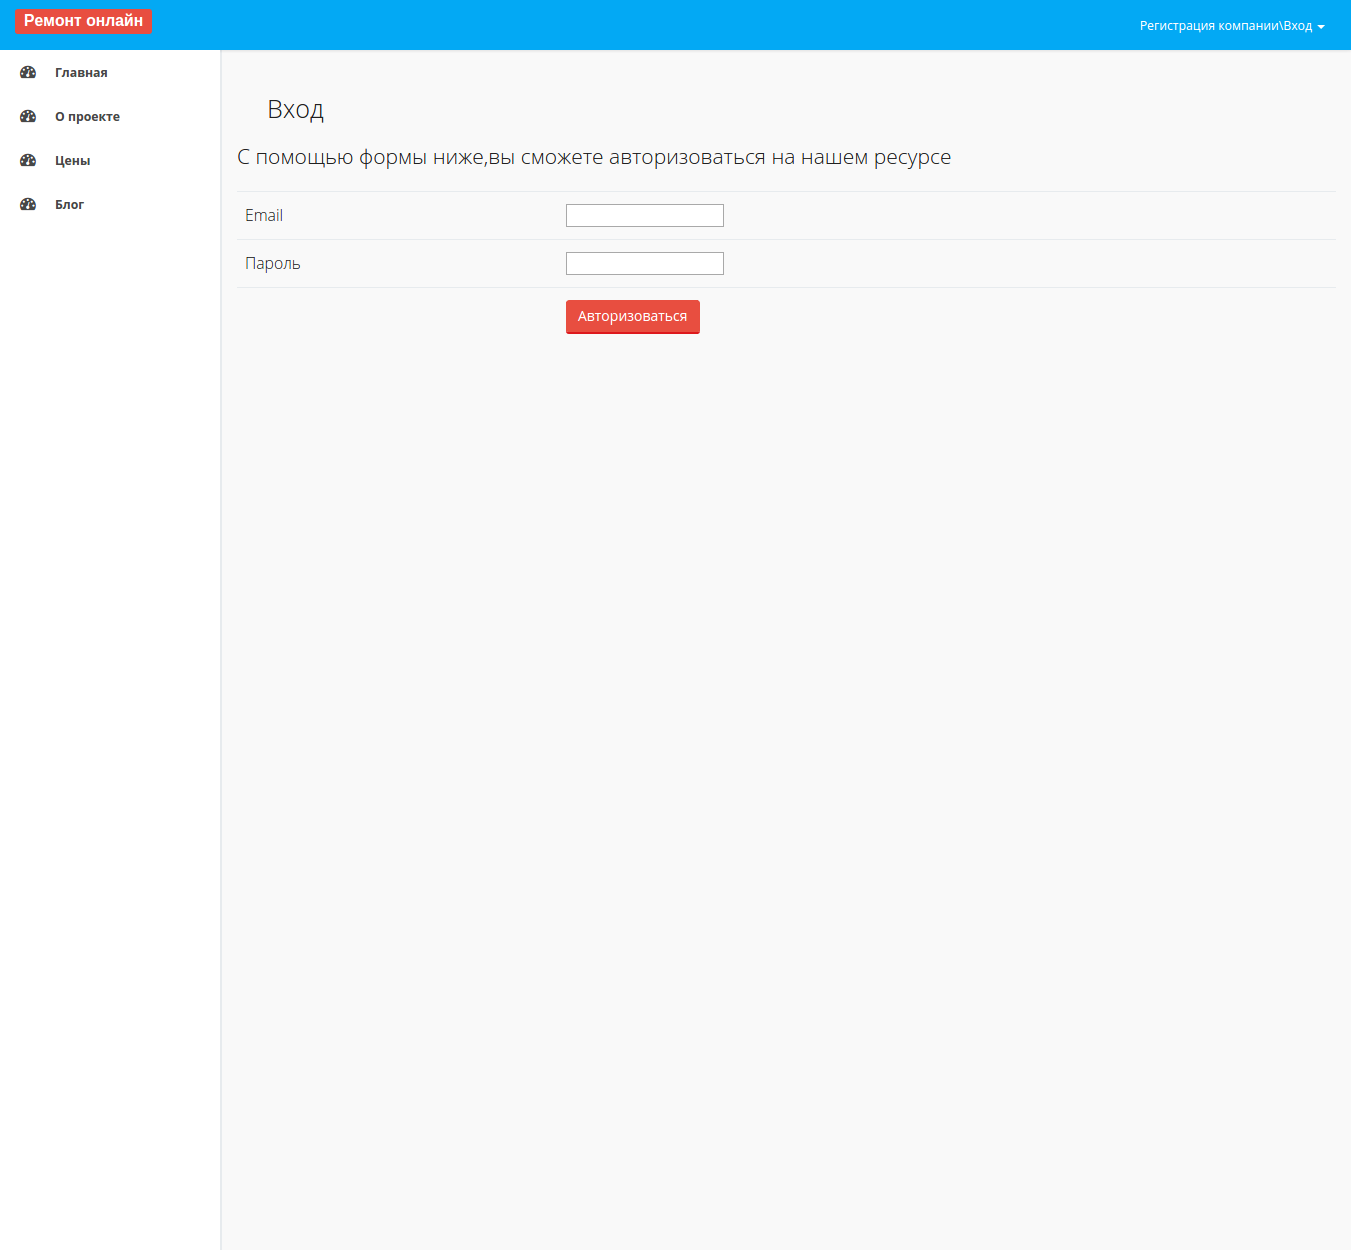The width and height of the screenshot is (1351, 1250).
Task: Click the dashboard icon beside Цены
Action: 28,160
